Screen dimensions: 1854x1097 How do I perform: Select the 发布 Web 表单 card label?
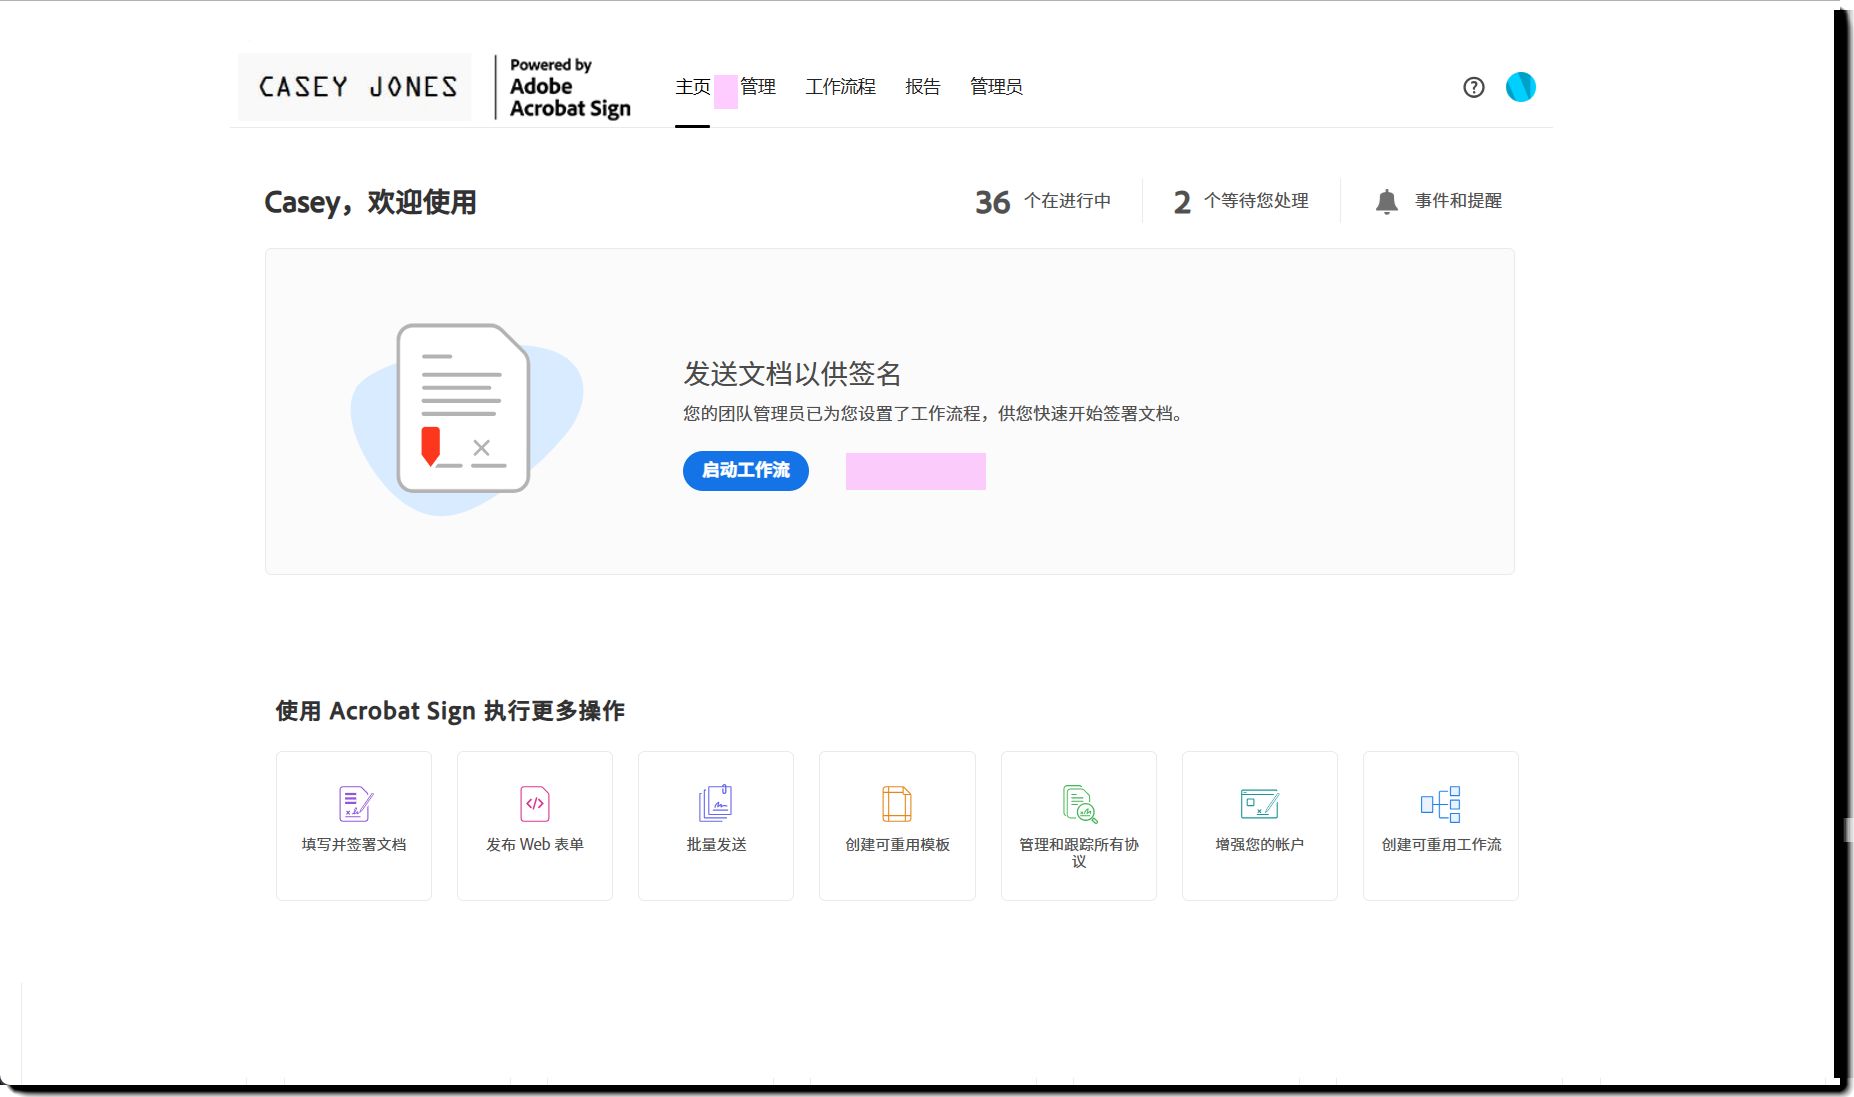click(x=535, y=844)
